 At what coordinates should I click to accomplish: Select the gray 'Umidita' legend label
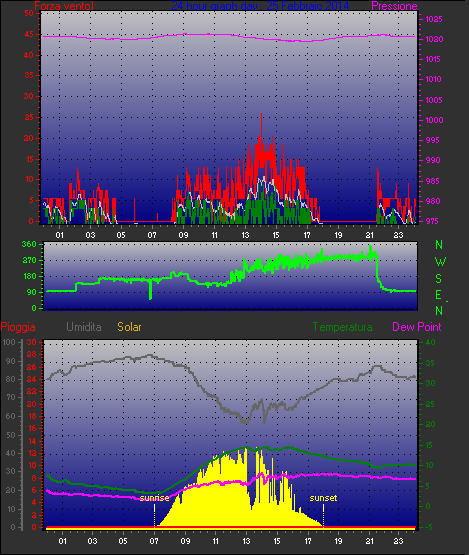click(x=84, y=327)
